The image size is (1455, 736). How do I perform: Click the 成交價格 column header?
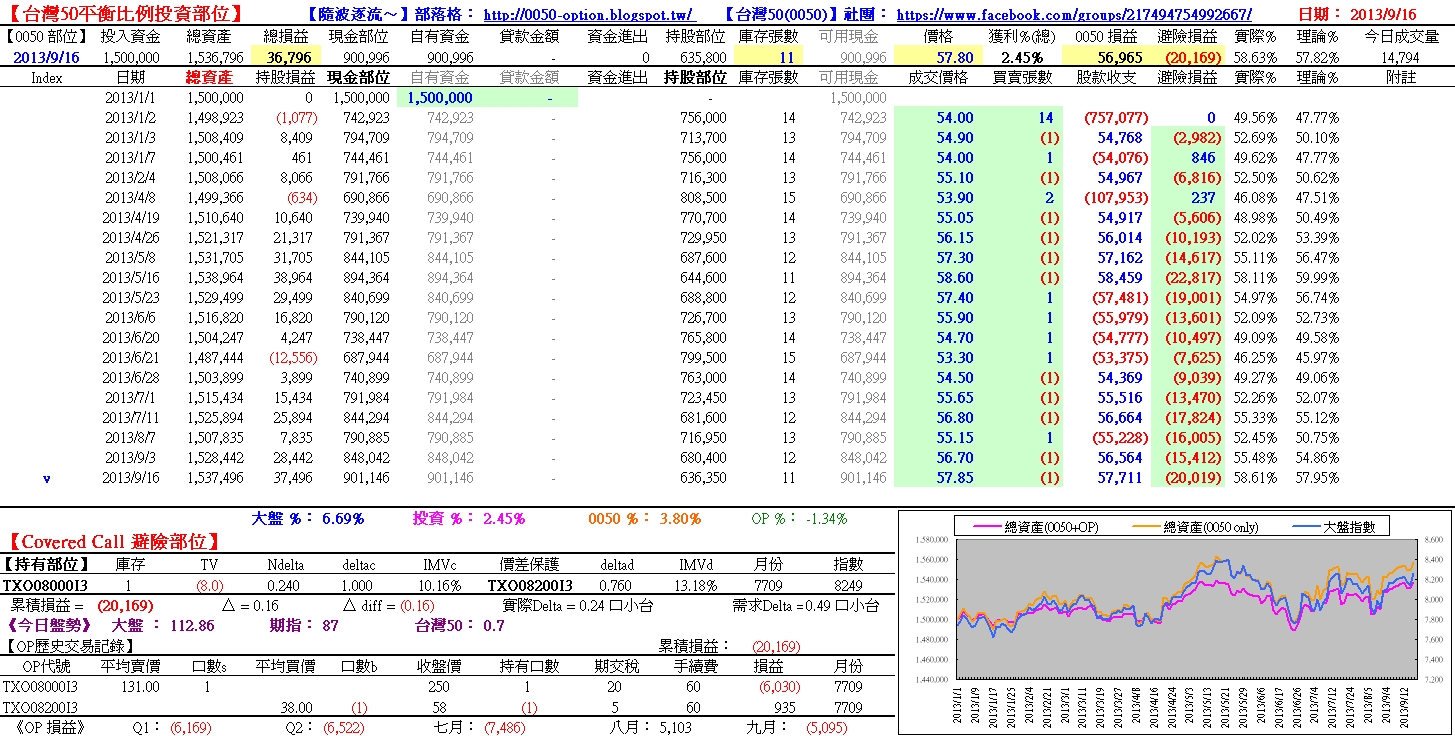click(x=938, y=77)
